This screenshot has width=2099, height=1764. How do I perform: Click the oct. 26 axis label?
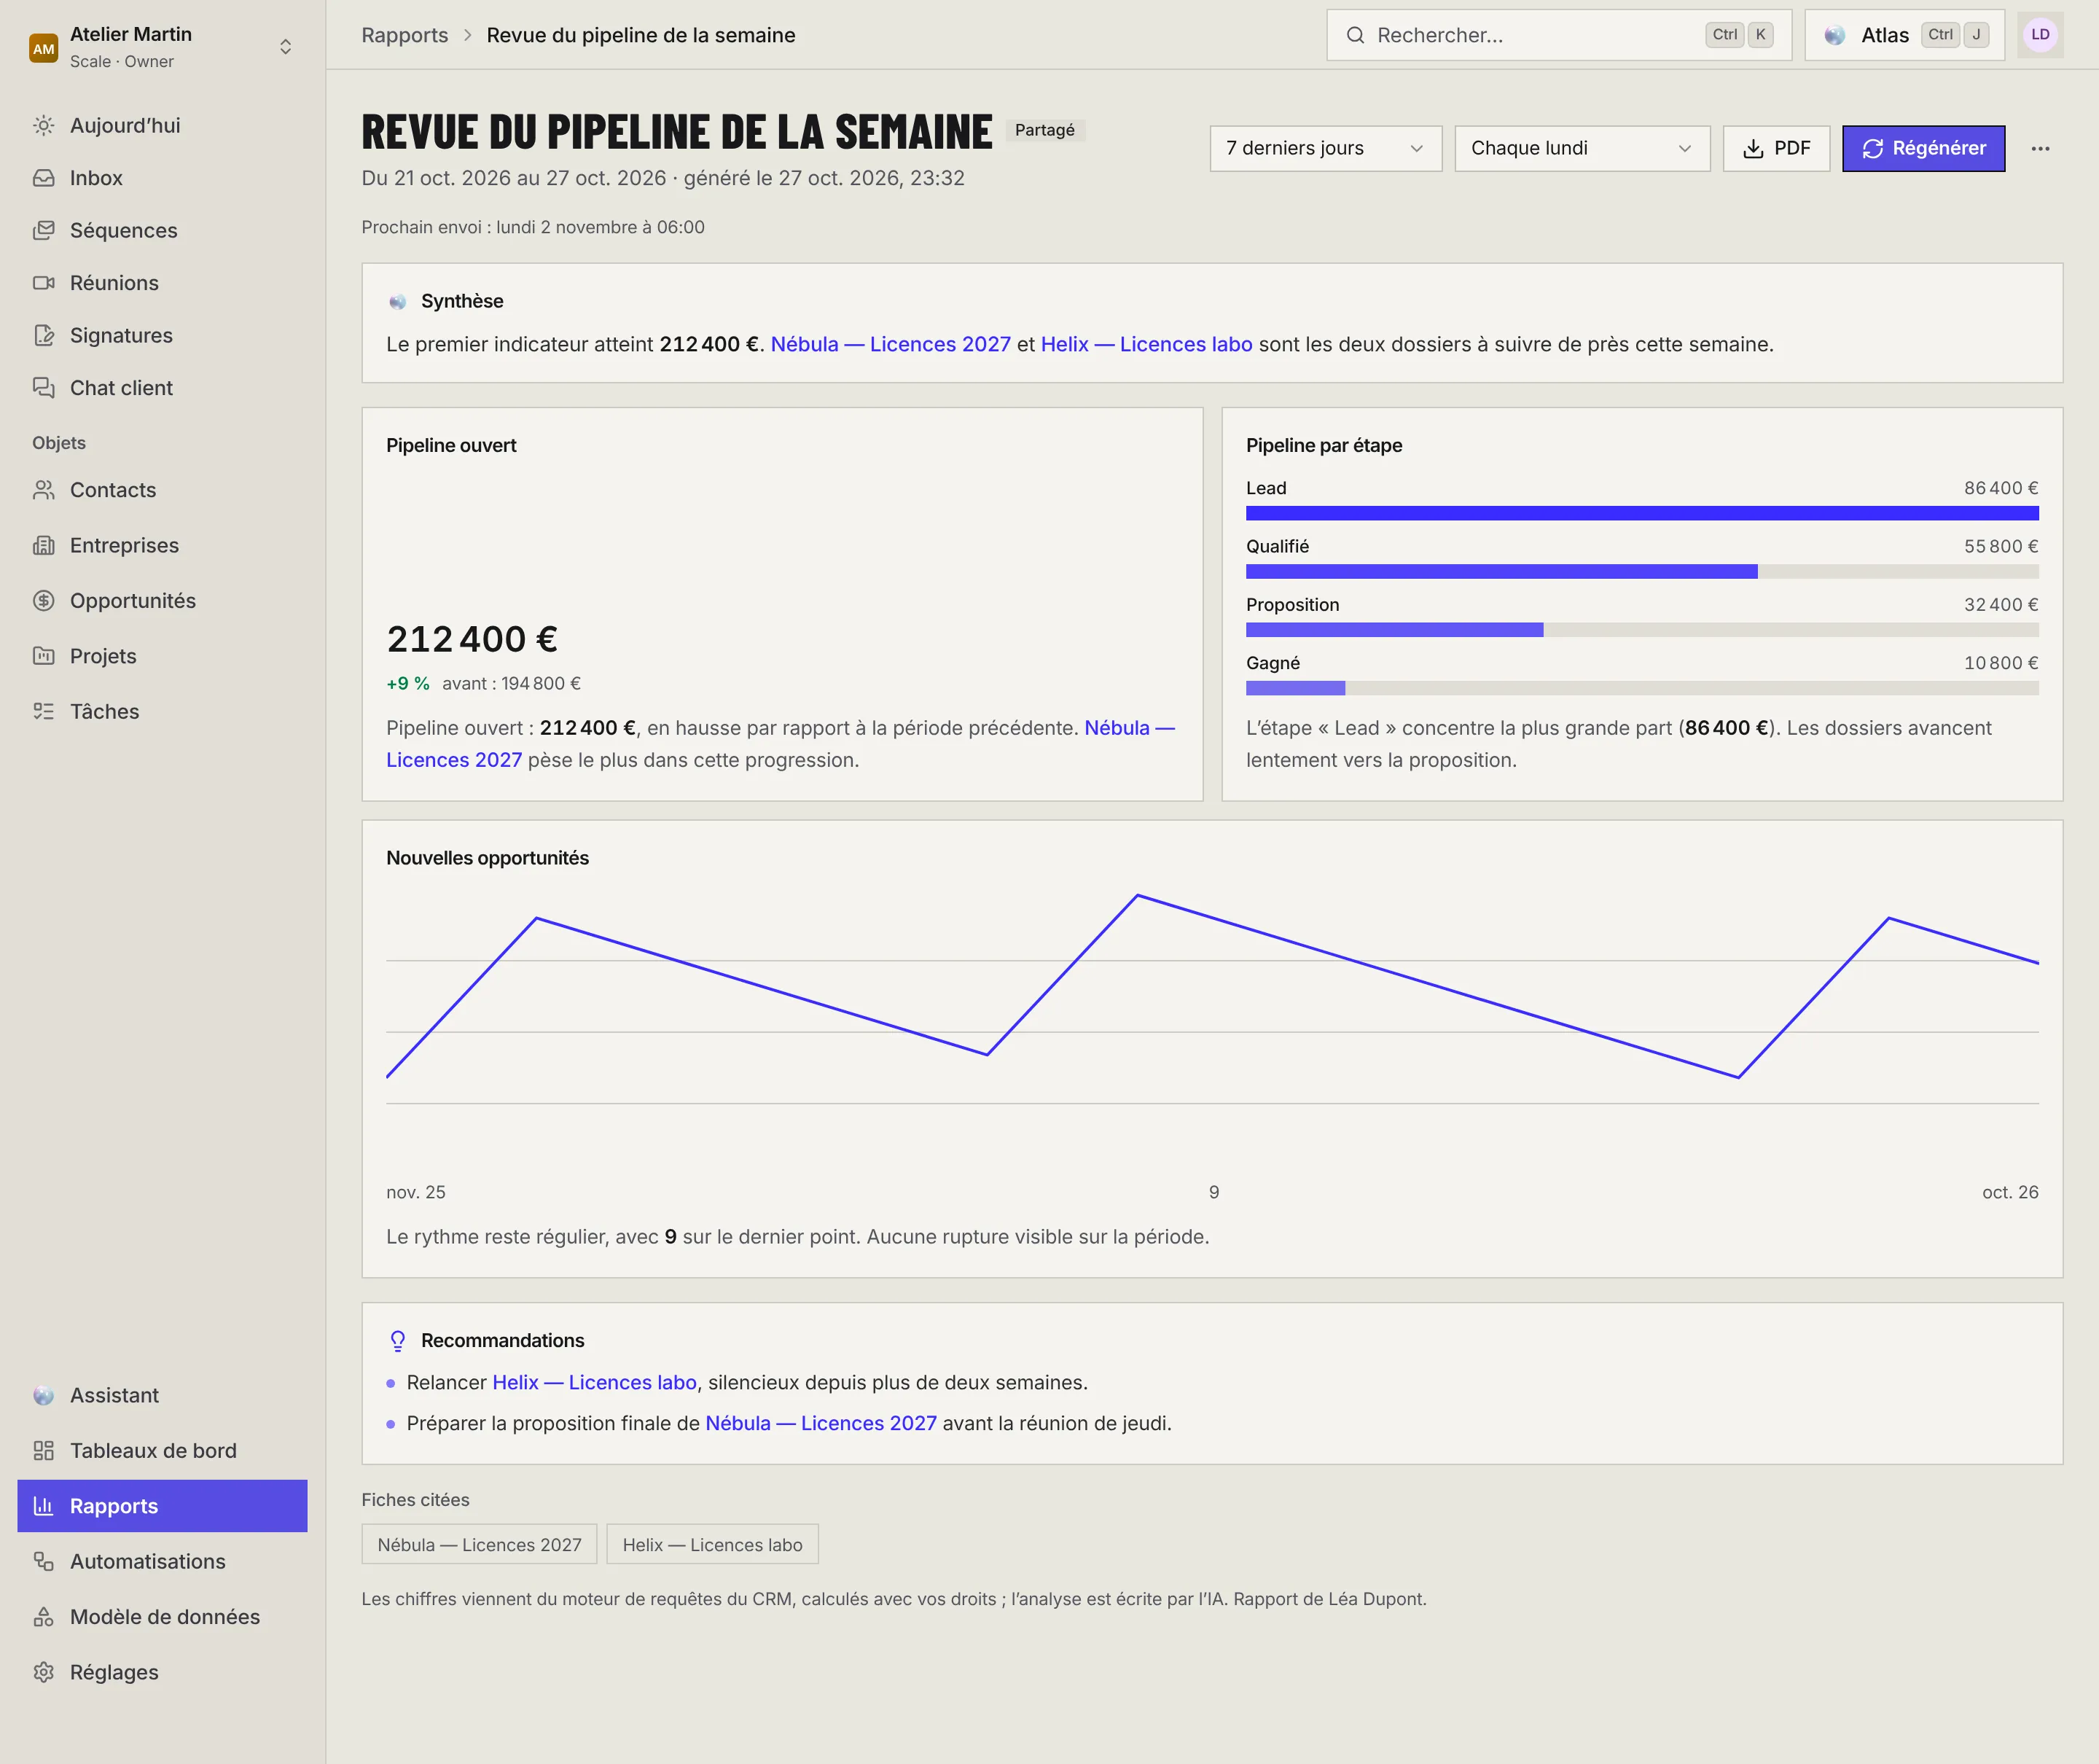tap(2010, 1192)
